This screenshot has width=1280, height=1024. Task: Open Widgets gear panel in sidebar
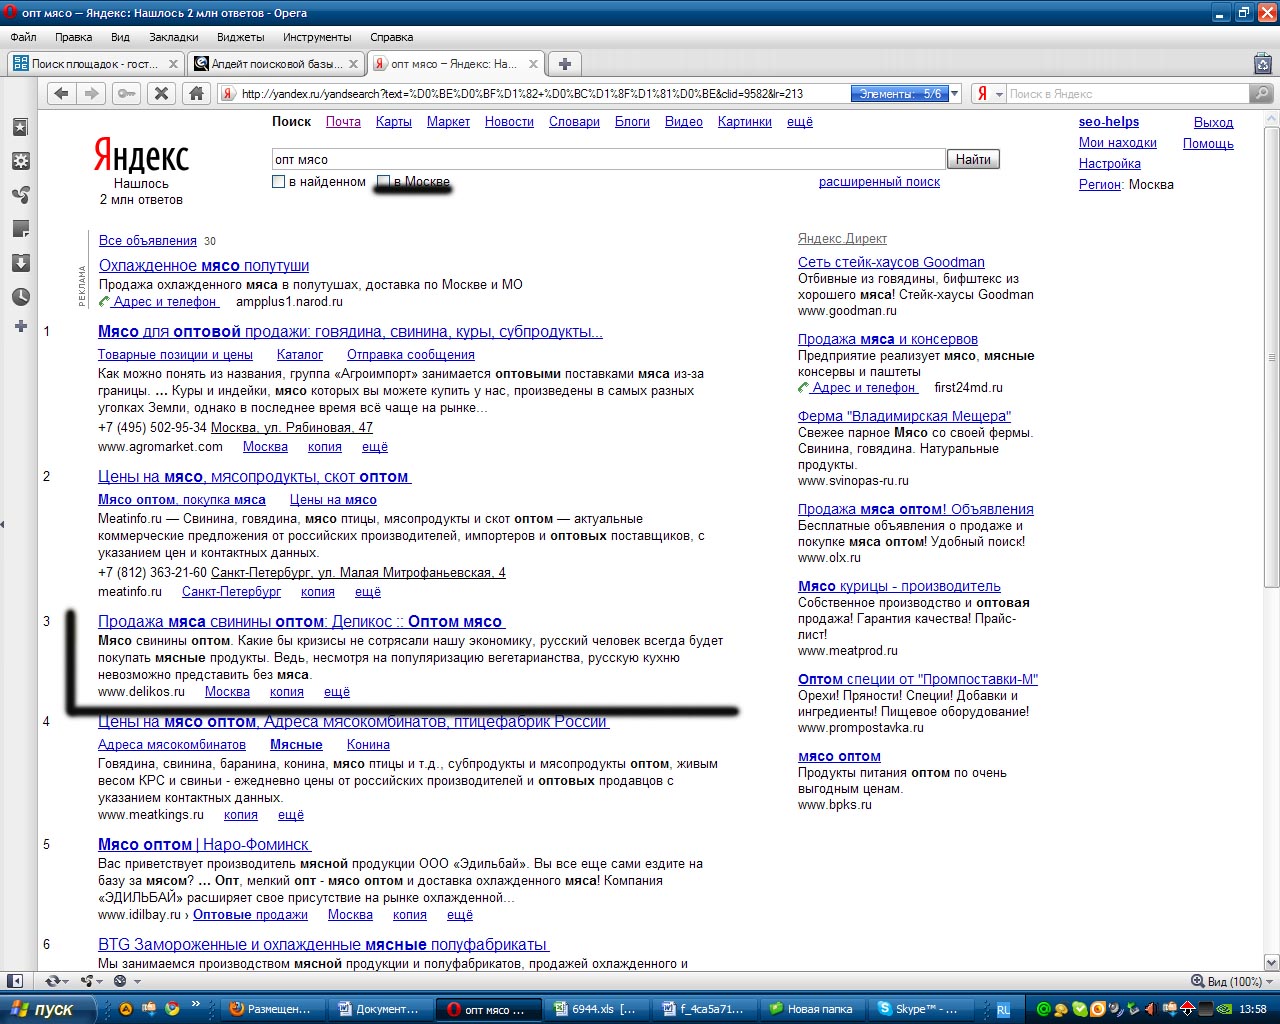pyautogui.click(x=20, y=161)
